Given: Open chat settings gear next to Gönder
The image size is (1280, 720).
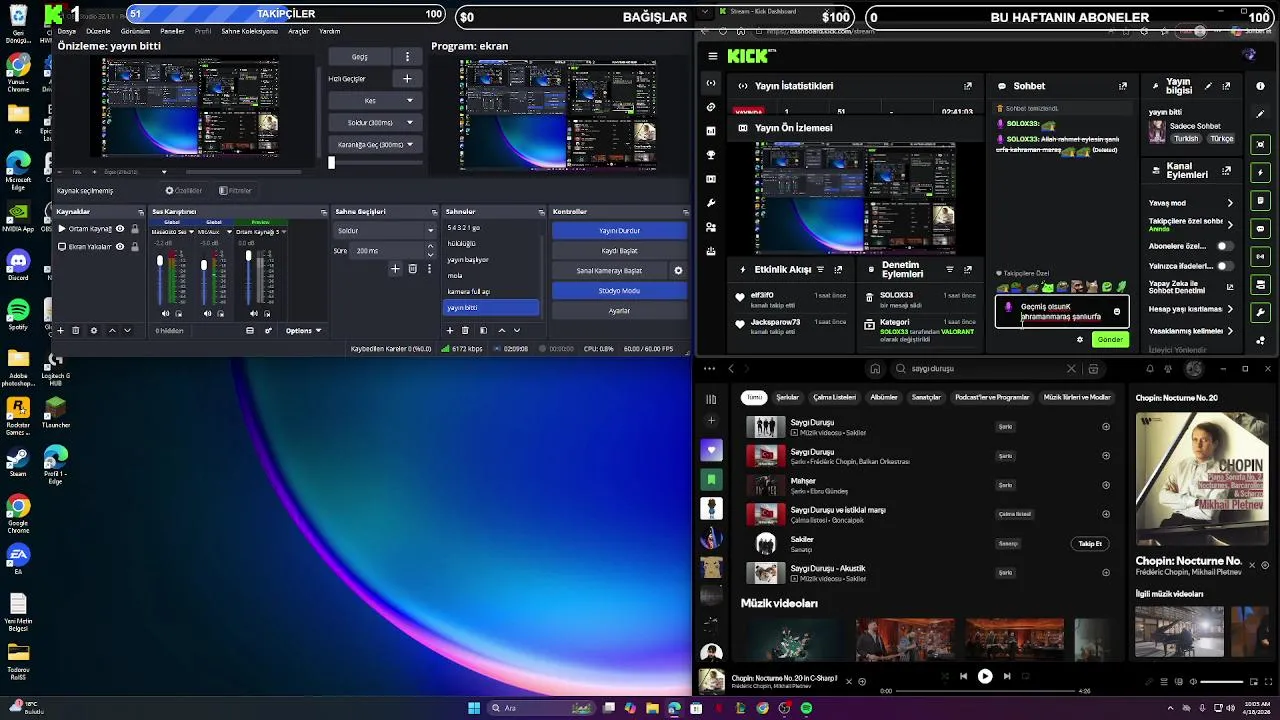Looking at the screenshot, I should (x=1079, y=339).
